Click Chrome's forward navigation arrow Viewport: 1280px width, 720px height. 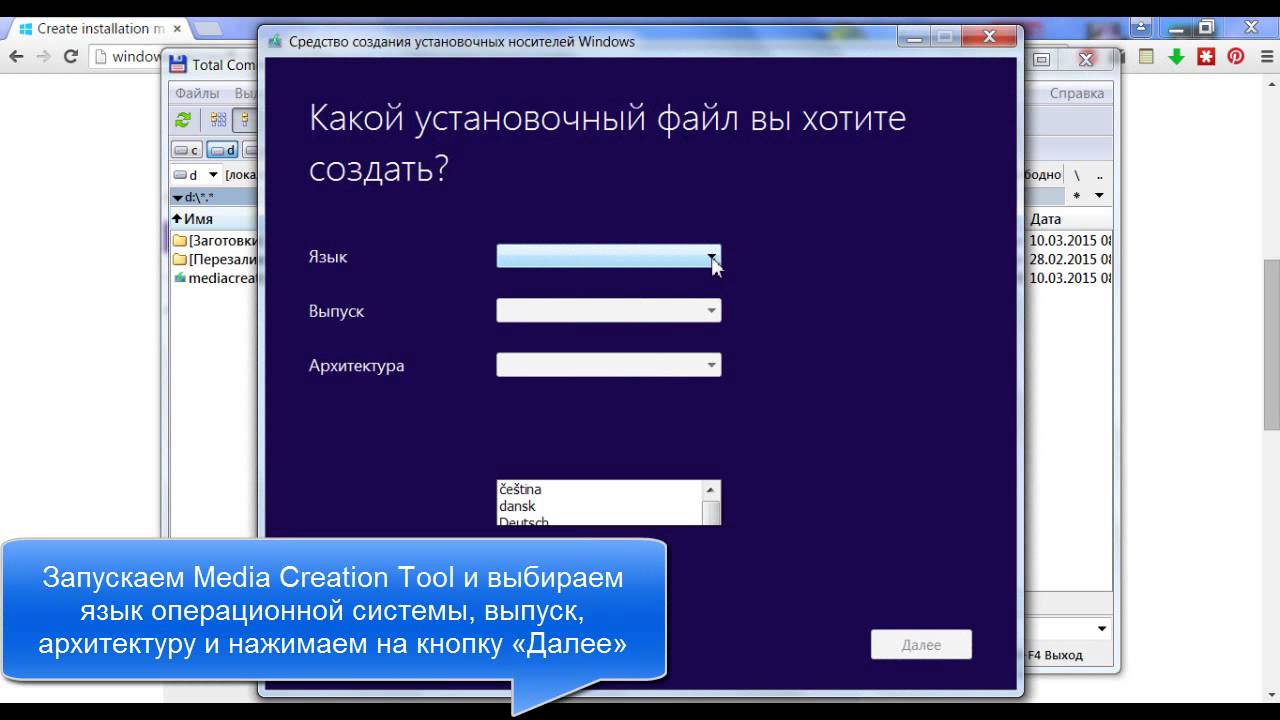43,57
